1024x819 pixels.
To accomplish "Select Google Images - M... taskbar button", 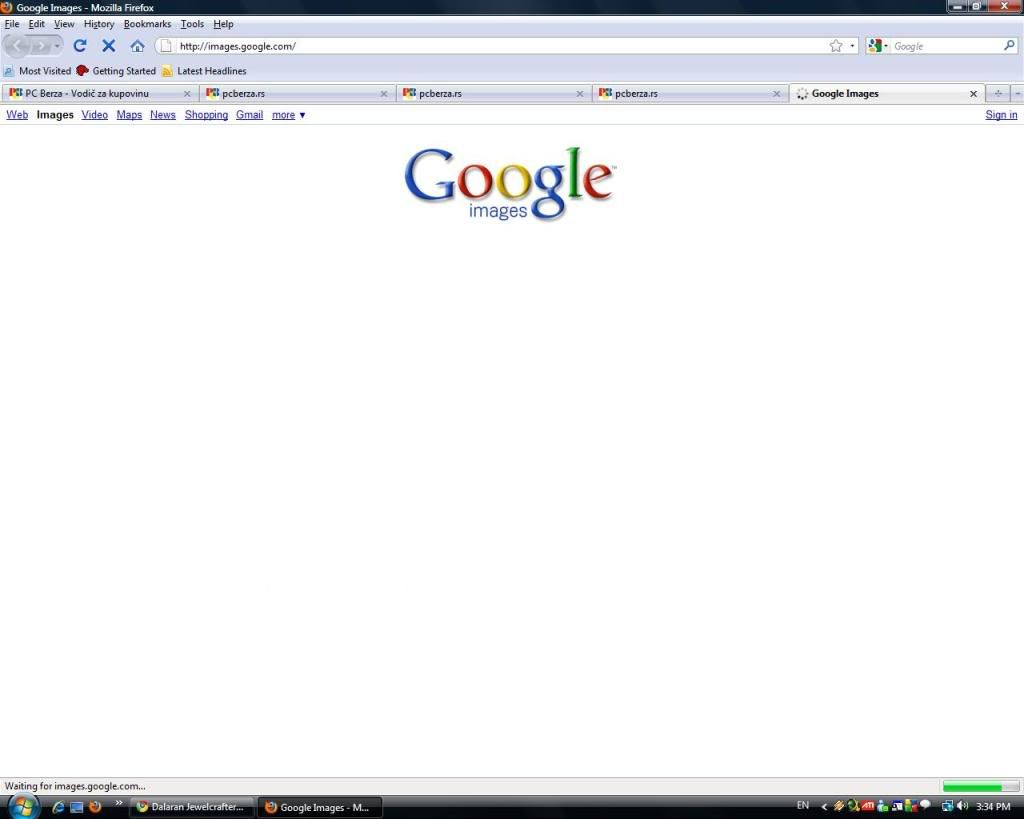I will (320, 807).
